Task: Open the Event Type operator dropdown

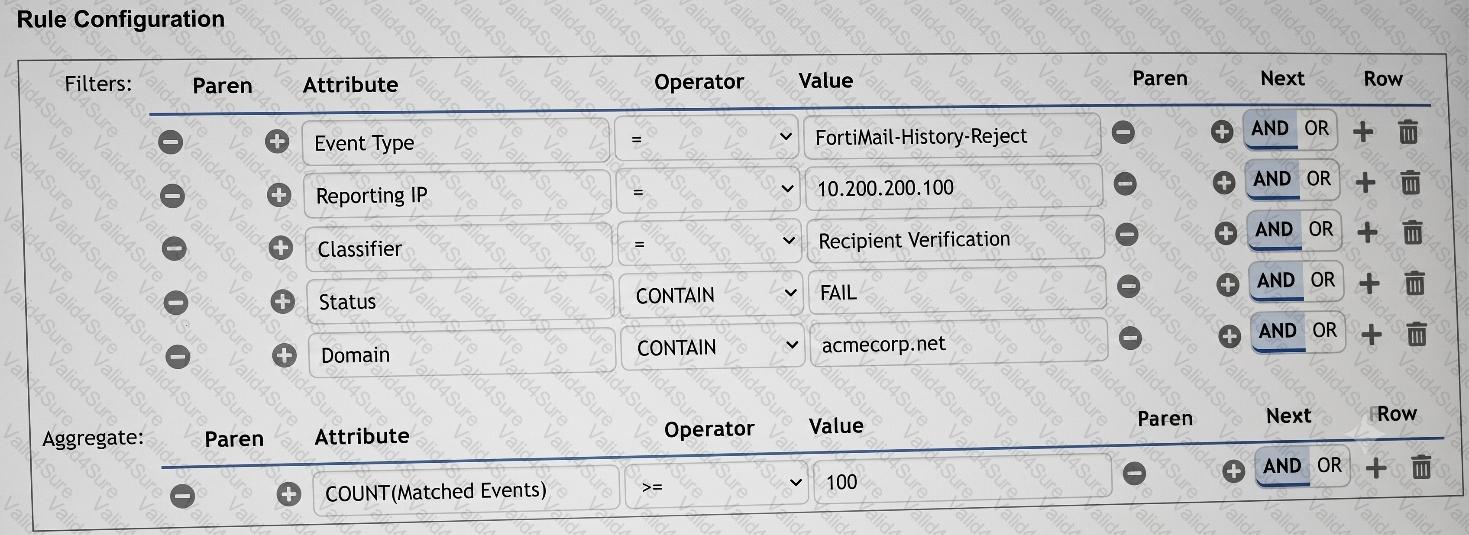Action: pyautogui.click(x=708, y=139)
